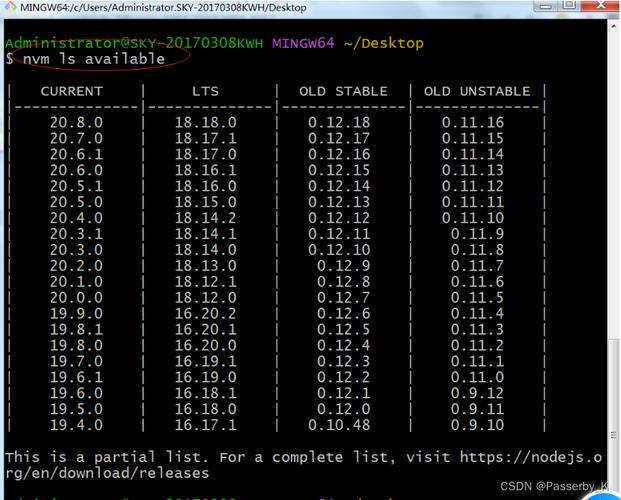Viewport: 621px width, 500px height.
Task: Click LTS version 16.20.0
Action: click(206, 345)
